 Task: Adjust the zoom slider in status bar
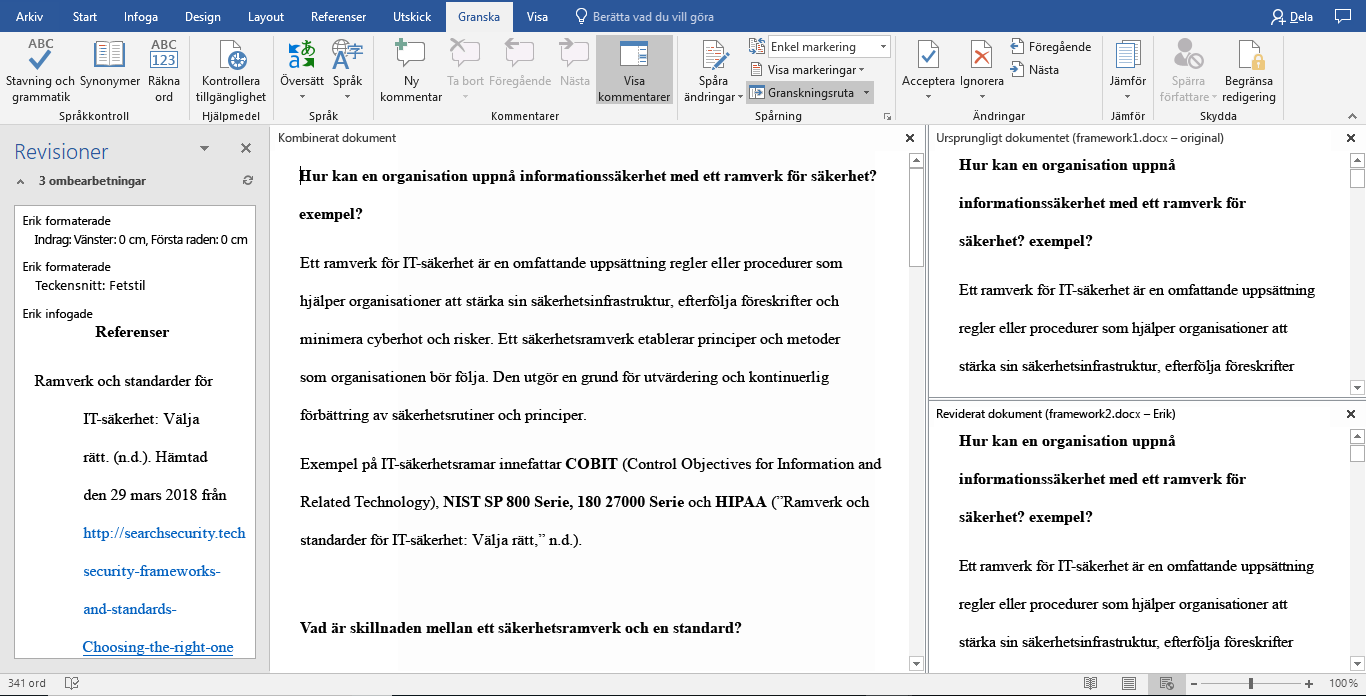1250,684
